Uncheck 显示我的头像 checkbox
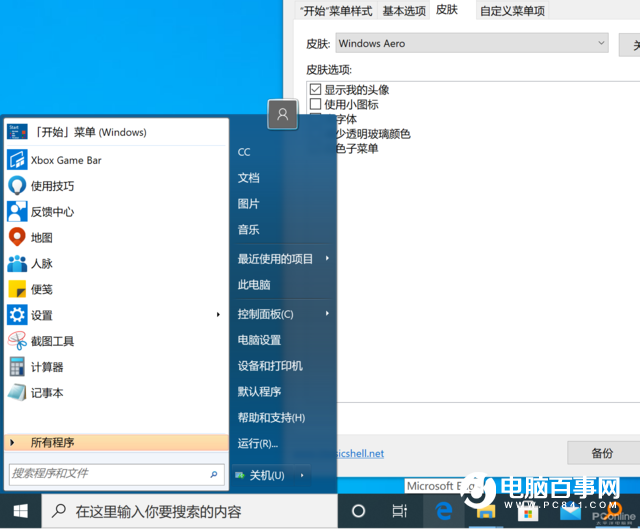 (316, 90)
